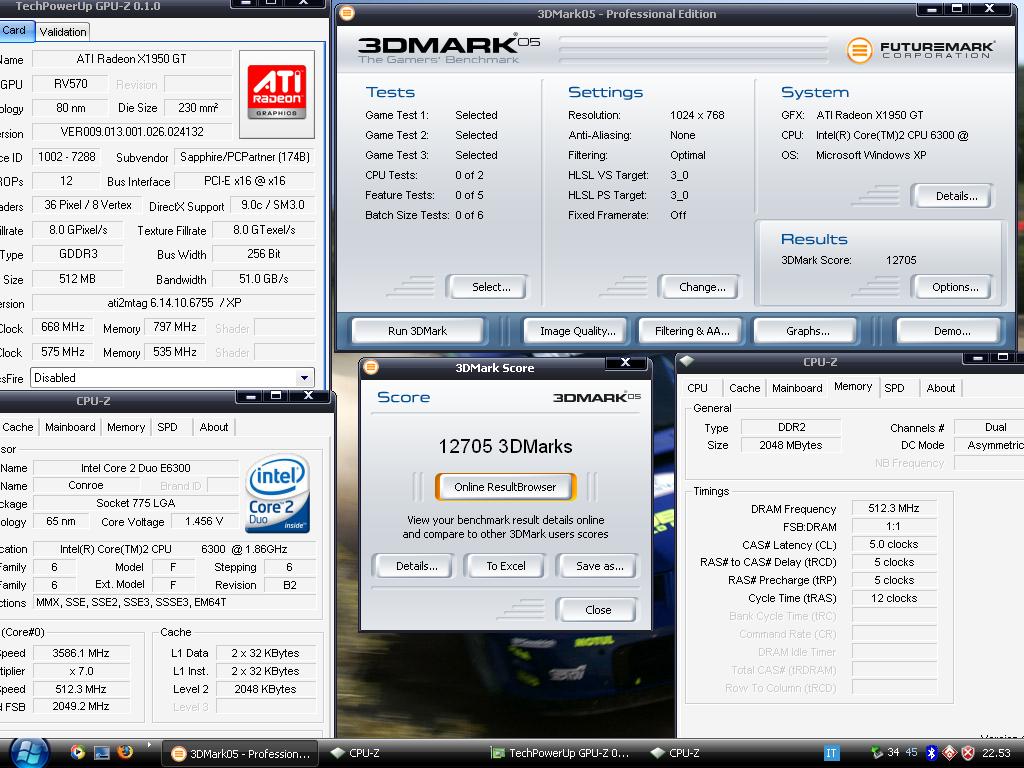Image resolution: width=1024 pixels, height=768 pixels.
Task: Click Save as... in score dialog
Action: point(600,566)
